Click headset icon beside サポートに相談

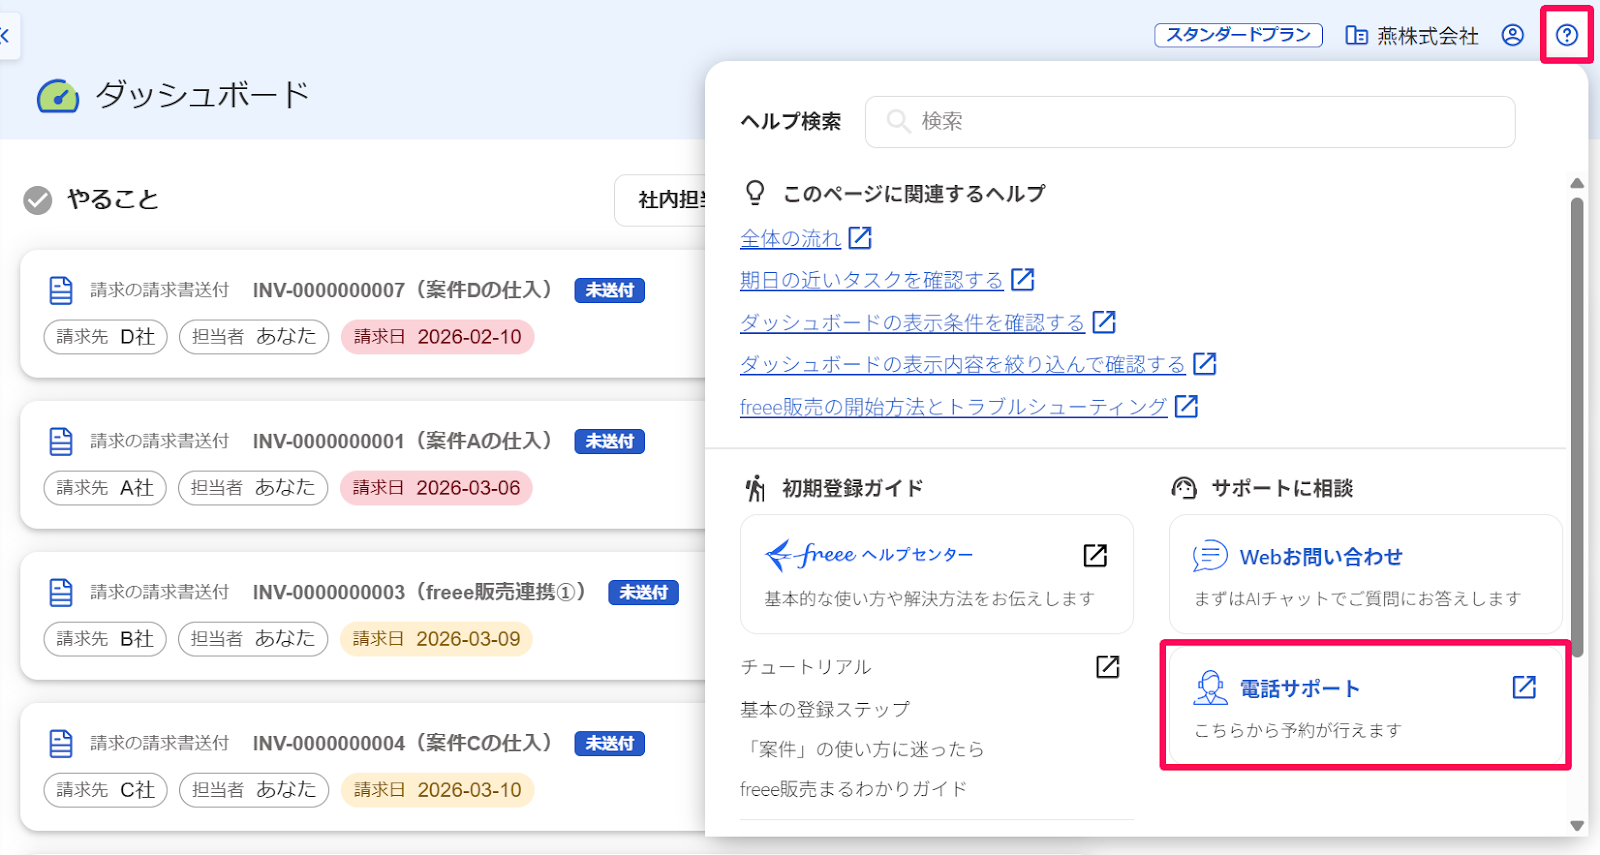click(x=1184, y=488)
